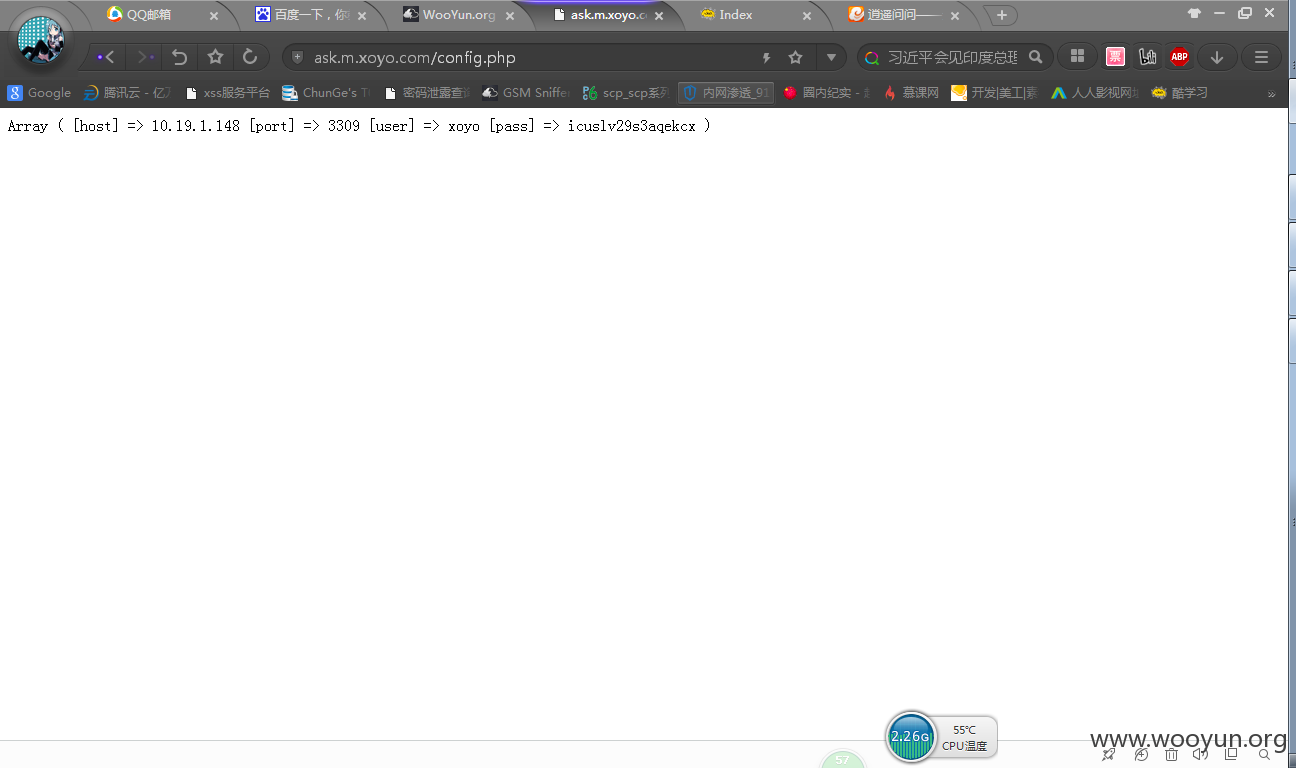Click the address bar URL field
This screenshot has width=1296, height=768.
[x=530, y=58]
